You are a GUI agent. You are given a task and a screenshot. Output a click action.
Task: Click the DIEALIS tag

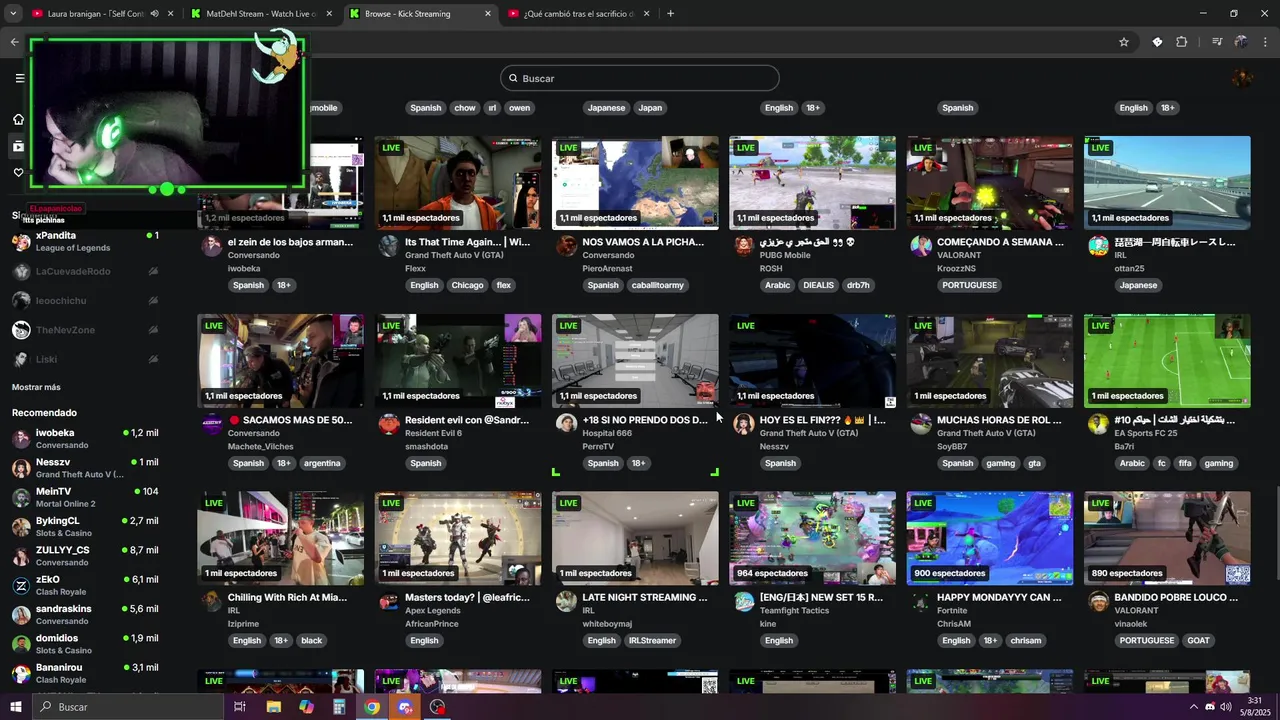[818, 285]
